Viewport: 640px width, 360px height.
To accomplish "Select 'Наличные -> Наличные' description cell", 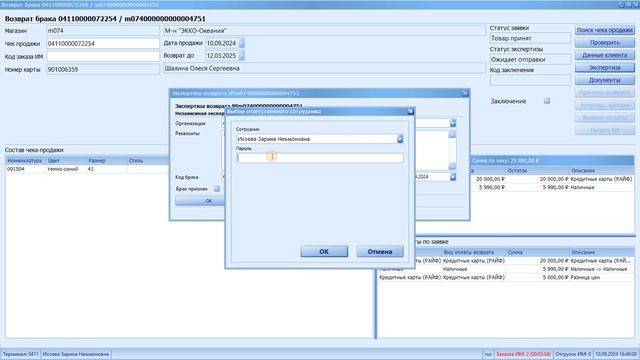I will [x=602, y=269].
